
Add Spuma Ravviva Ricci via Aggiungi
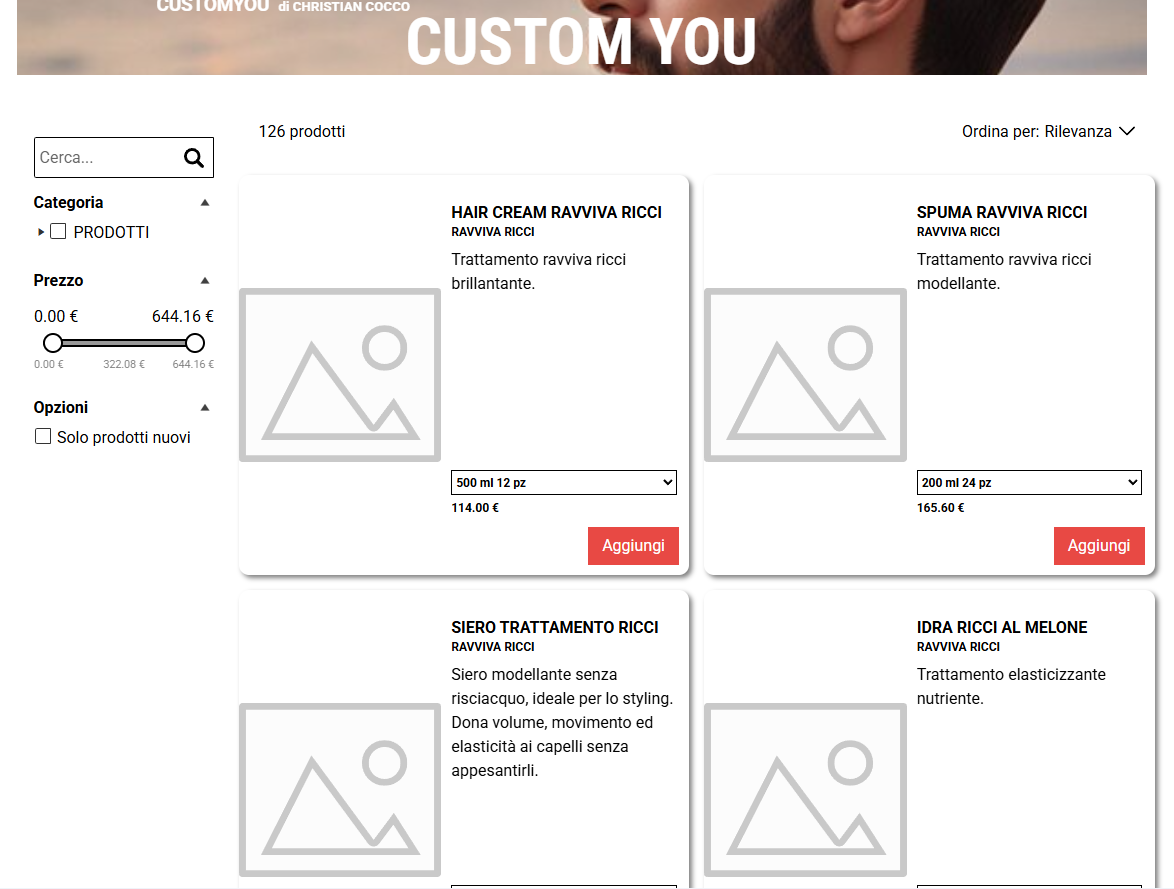1099,546
